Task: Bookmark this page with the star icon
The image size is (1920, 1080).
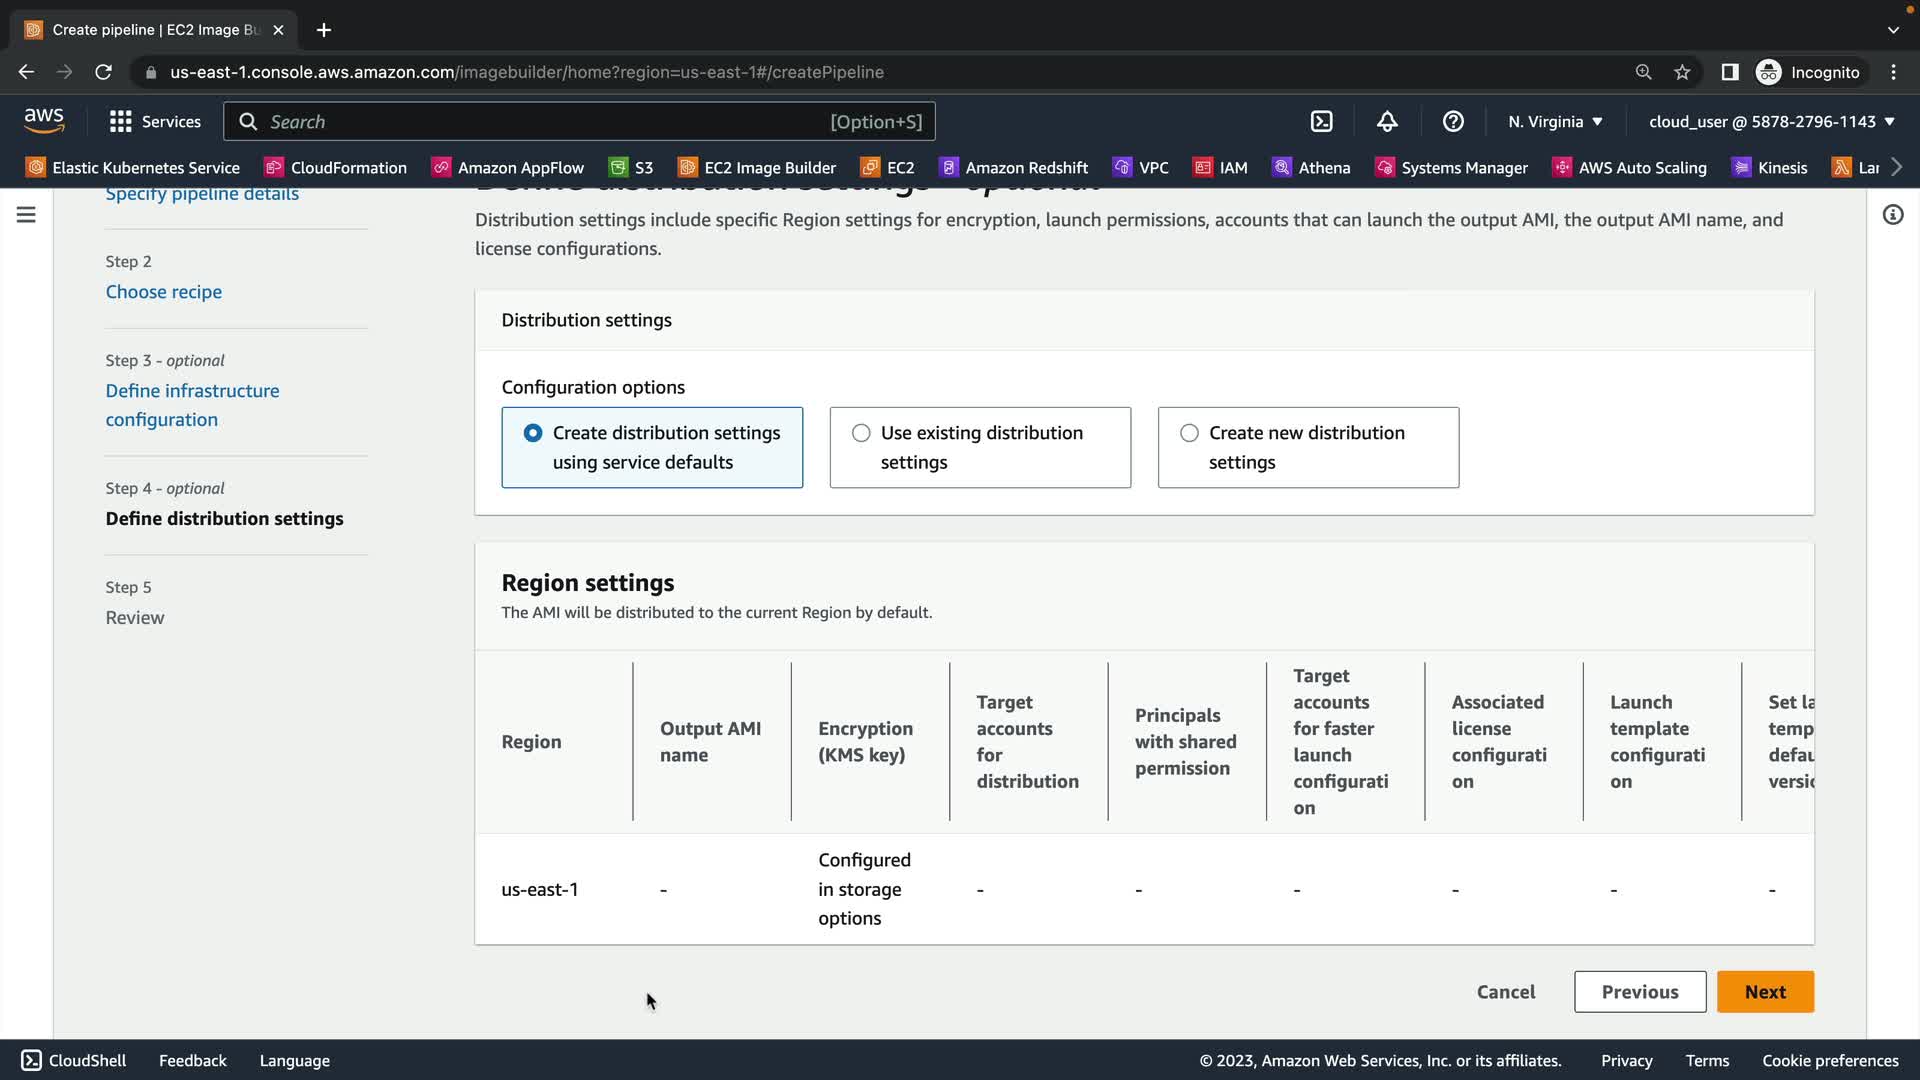Action: (x=1682, y=72)
